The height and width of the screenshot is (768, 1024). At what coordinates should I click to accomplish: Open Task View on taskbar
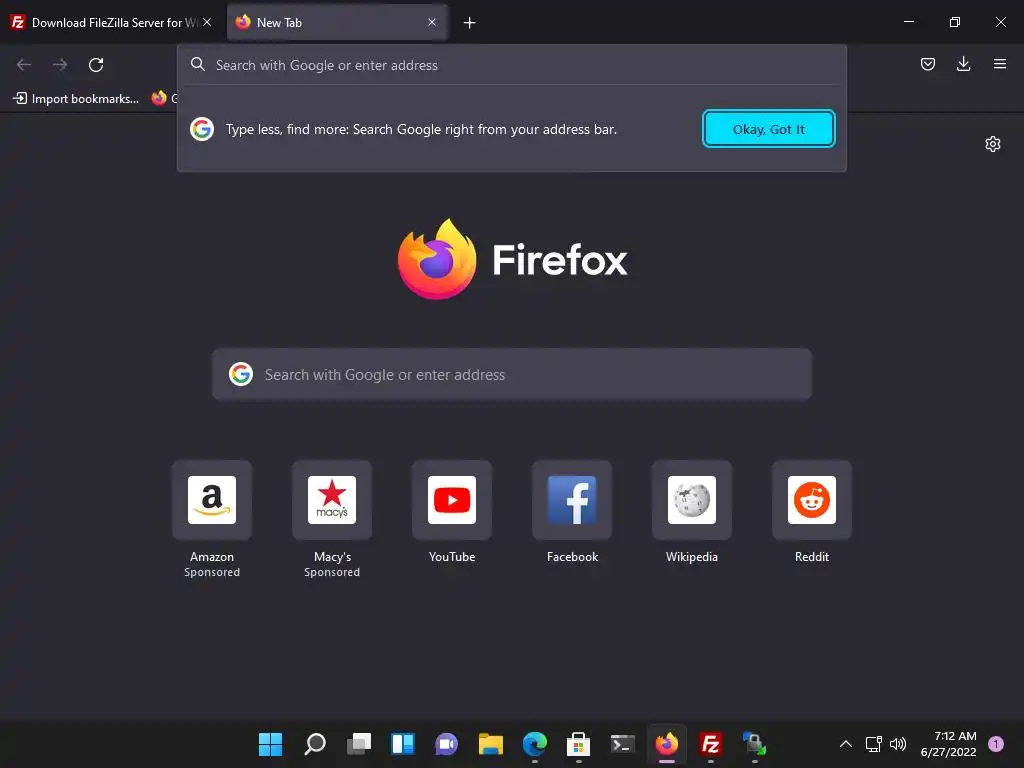coord(359,744)
